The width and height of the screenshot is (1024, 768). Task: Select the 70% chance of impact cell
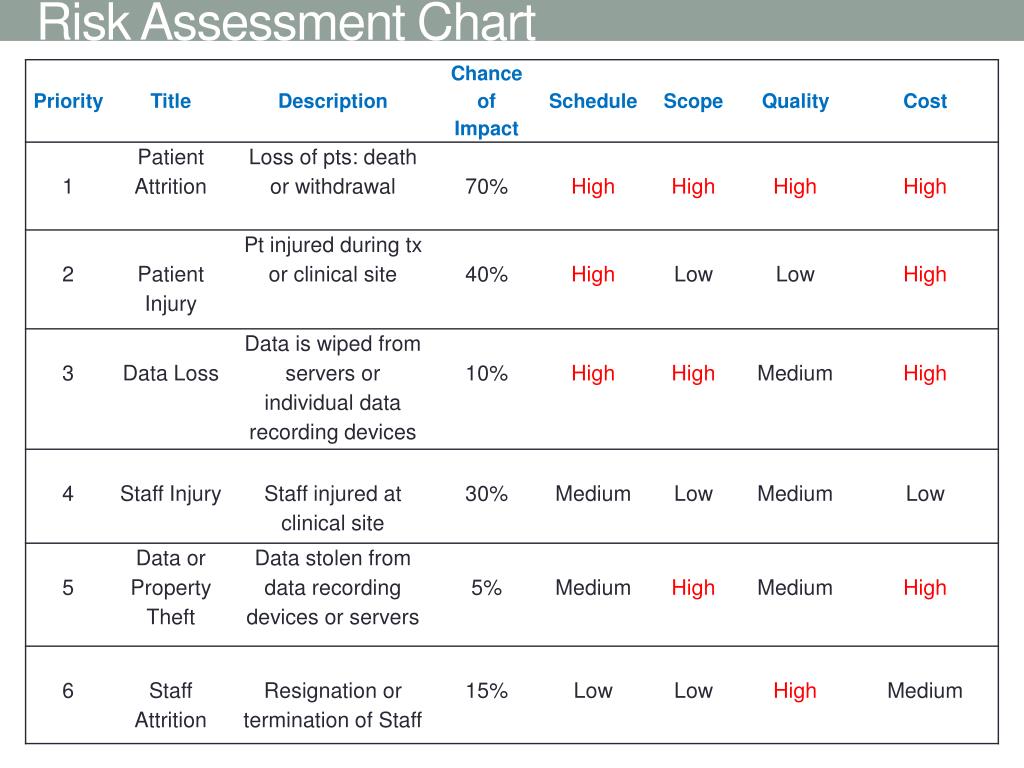click(487, 187)
